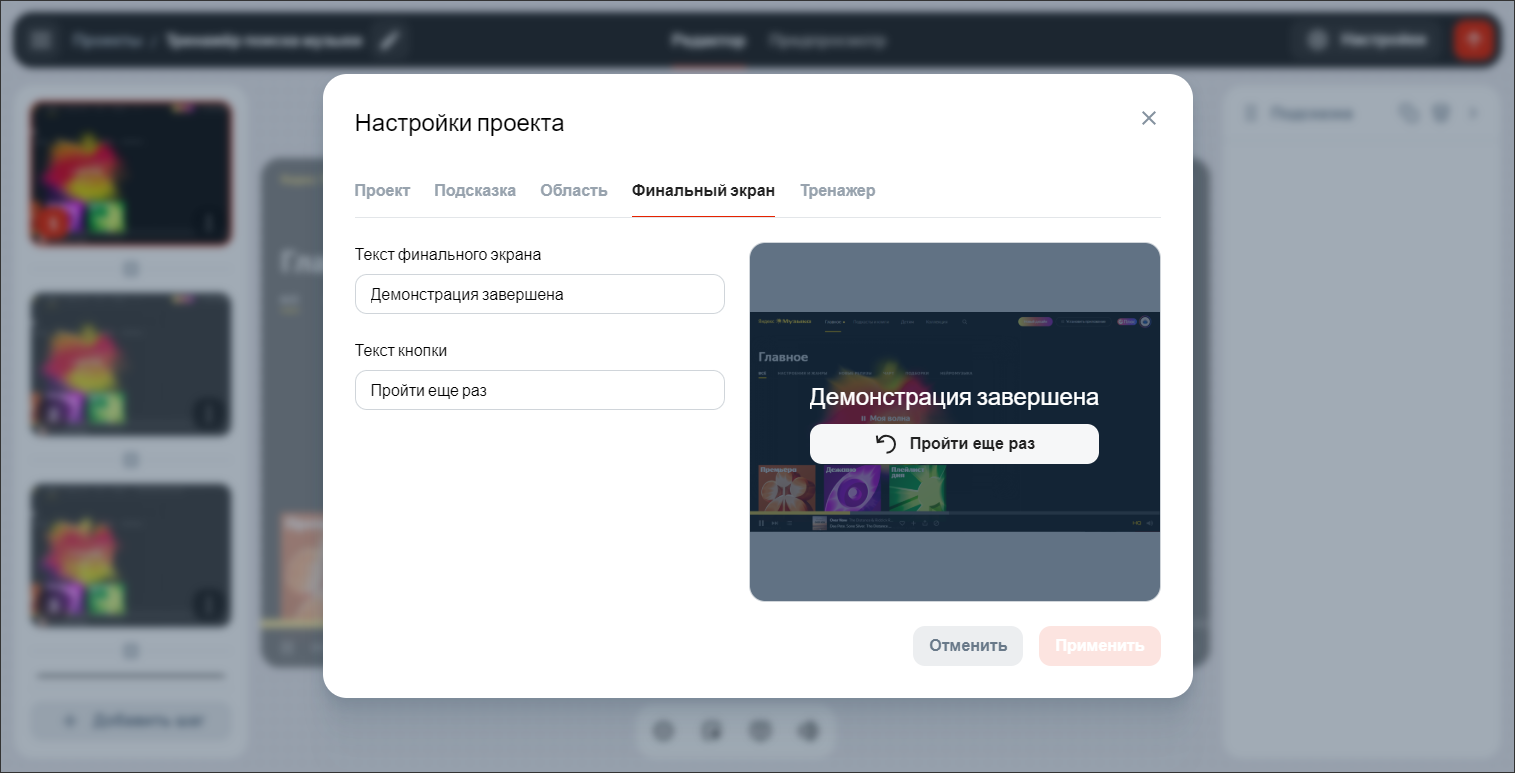Image resolution: width=1515 pixels, height=773 pixels.
Task: Click the Текст кнопки input field
Action: point(539,389)
